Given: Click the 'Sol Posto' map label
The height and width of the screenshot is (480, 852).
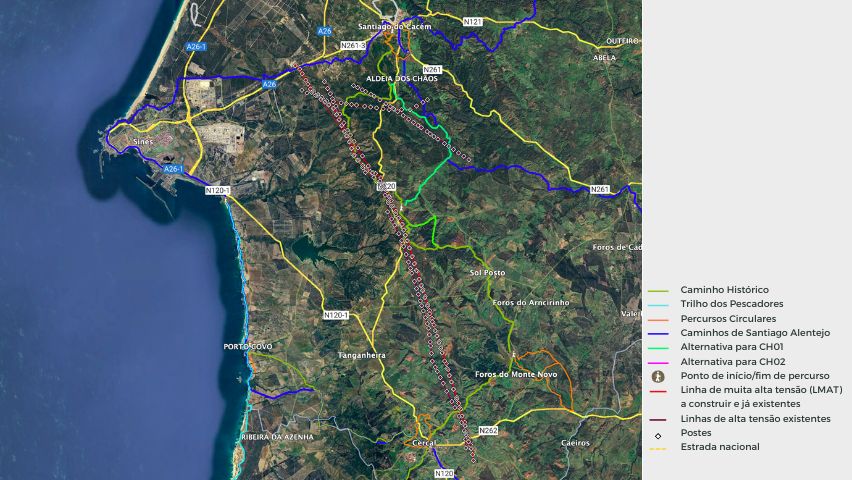Looking at the screenshot, I should point(487,272).
